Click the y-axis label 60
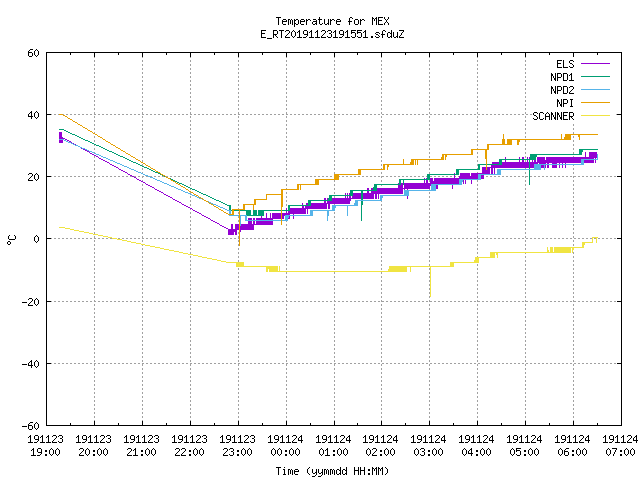Image resolution: width=640 pixels, height=480 pixels. 33,53
